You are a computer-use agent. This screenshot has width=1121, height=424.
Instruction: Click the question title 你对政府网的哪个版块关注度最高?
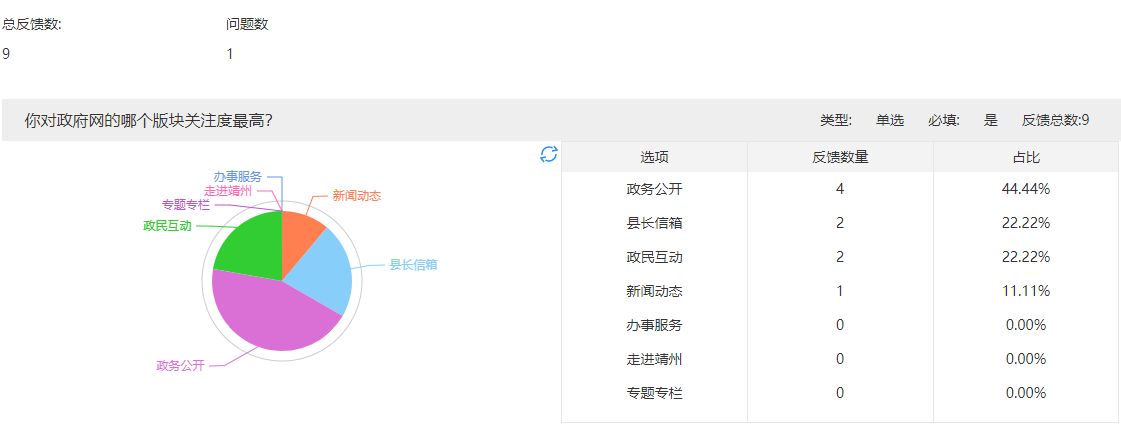148,120
